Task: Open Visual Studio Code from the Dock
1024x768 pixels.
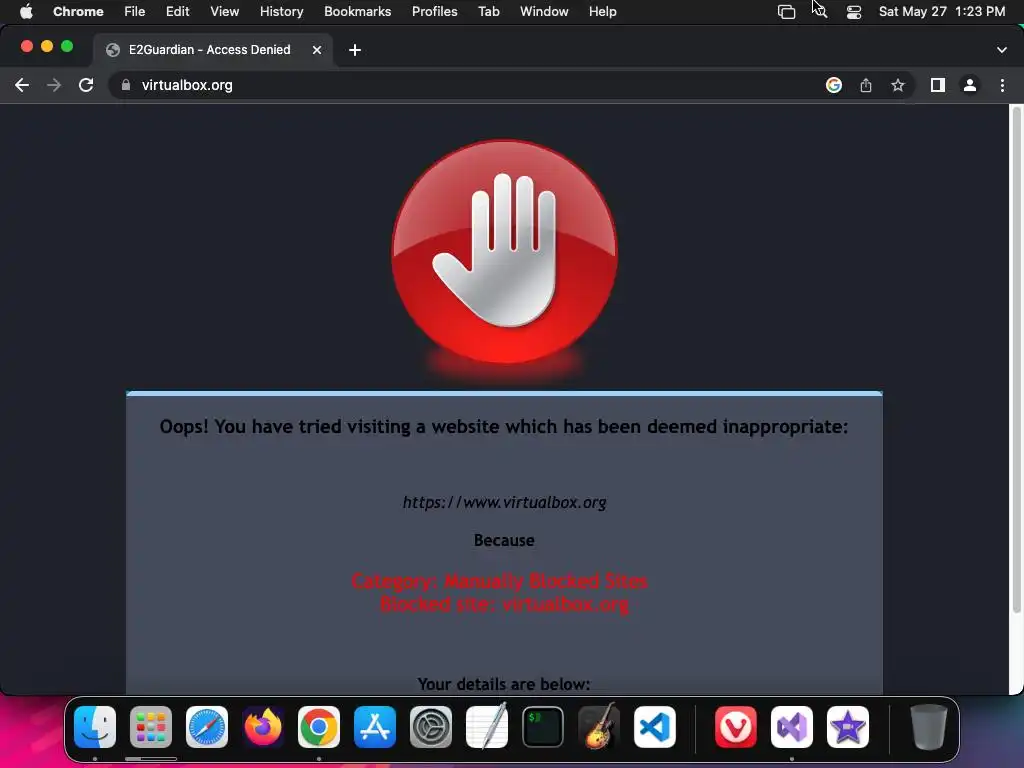Action: pos(655,727)
